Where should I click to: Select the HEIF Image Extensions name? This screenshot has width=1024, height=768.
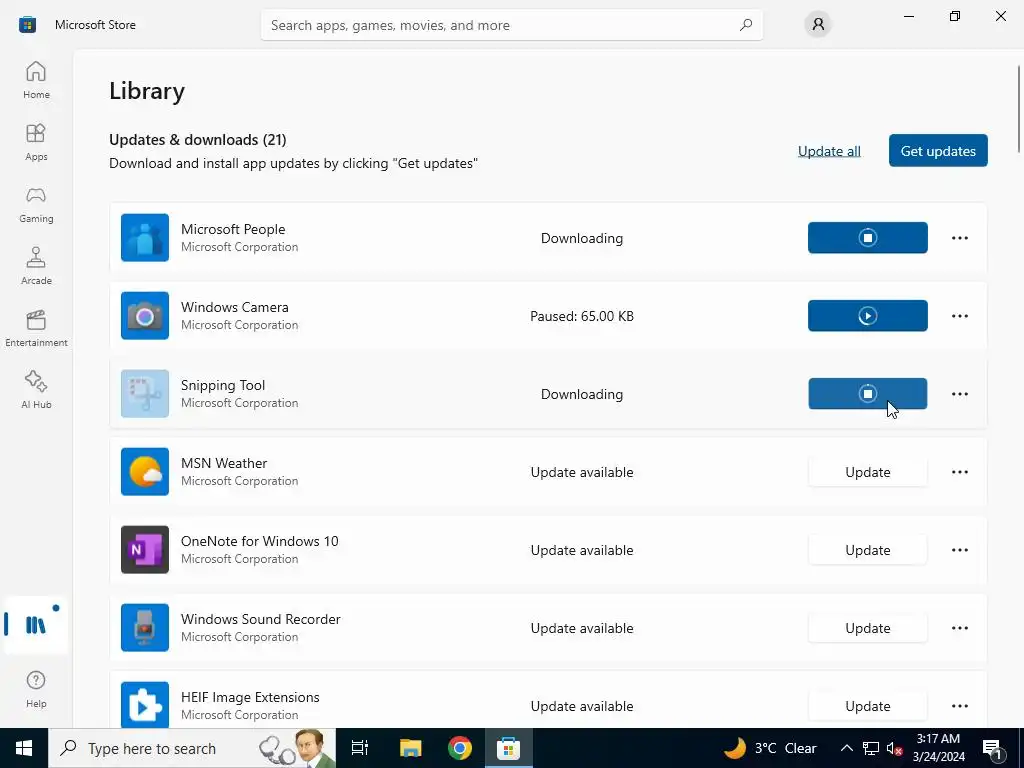(250, 697)
